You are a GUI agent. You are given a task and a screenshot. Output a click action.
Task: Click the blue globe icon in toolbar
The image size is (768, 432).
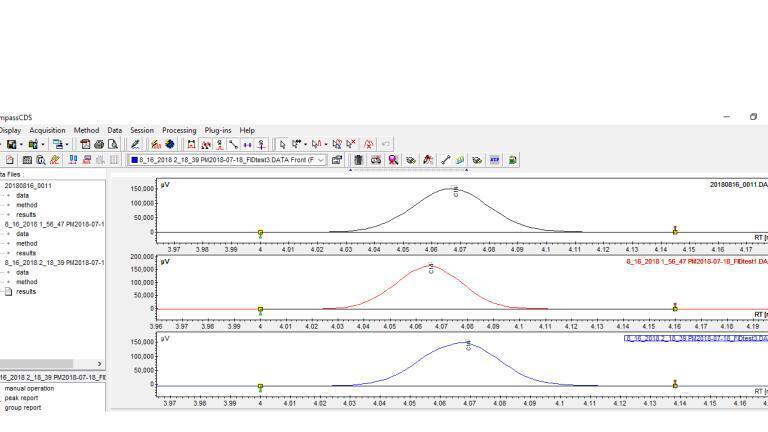point(170,144)
